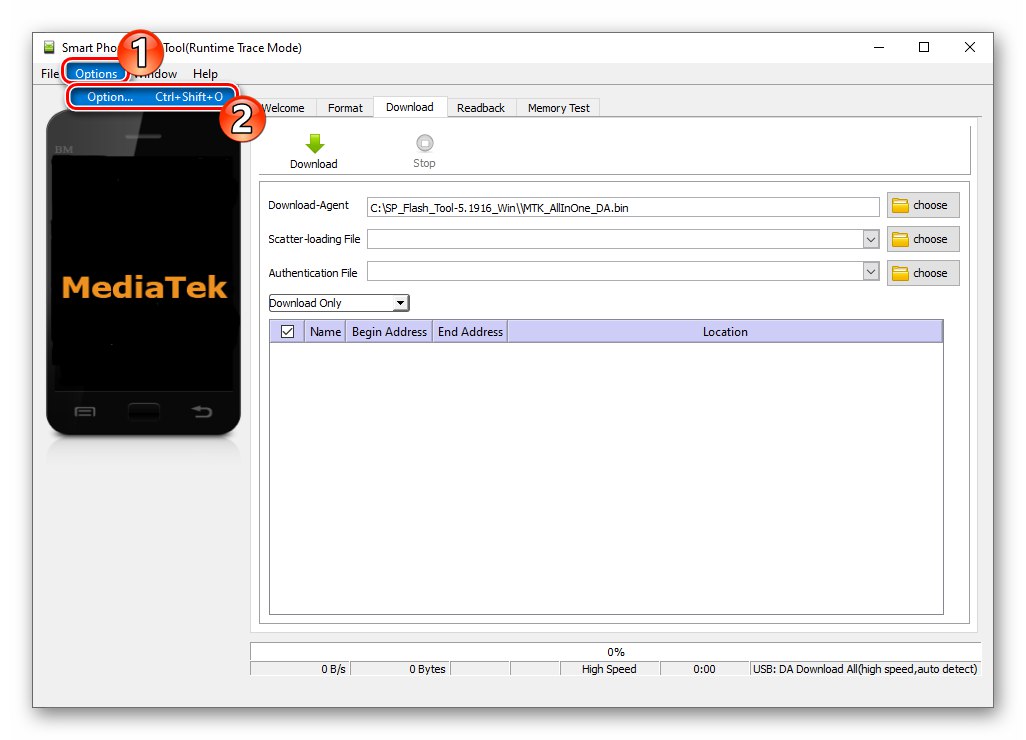This screenshot has height=740, width=1026.
Task: Open the Download Only mode dropdown
Action: click(339, 303)
